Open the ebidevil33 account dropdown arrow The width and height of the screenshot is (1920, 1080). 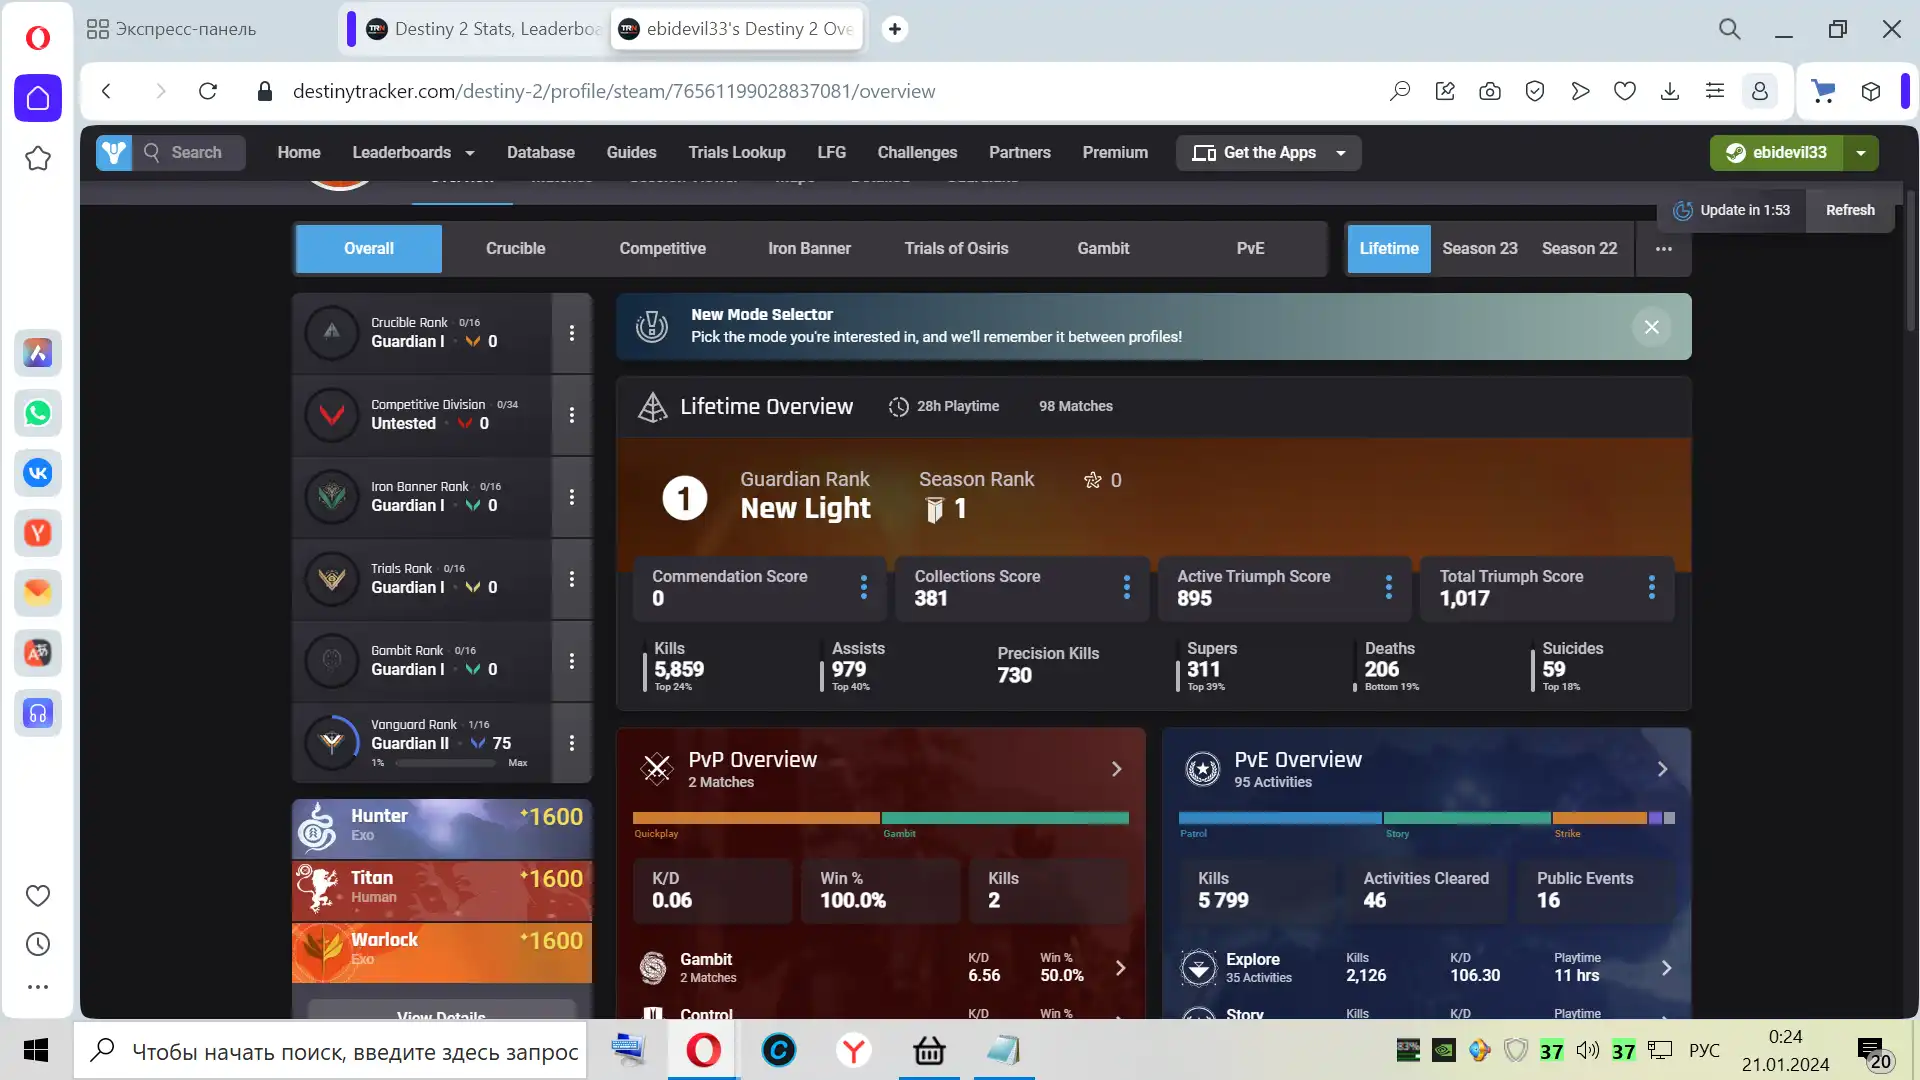(x=1861, y=153)
